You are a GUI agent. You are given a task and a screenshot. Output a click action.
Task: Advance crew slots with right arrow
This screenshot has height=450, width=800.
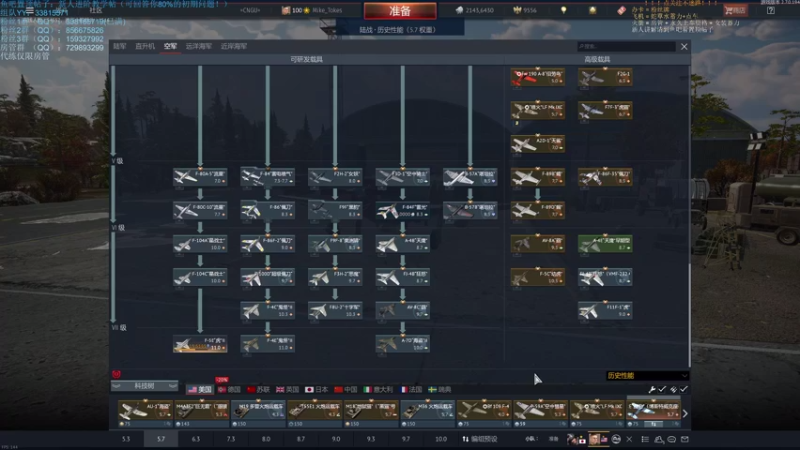tap(685, 414)
